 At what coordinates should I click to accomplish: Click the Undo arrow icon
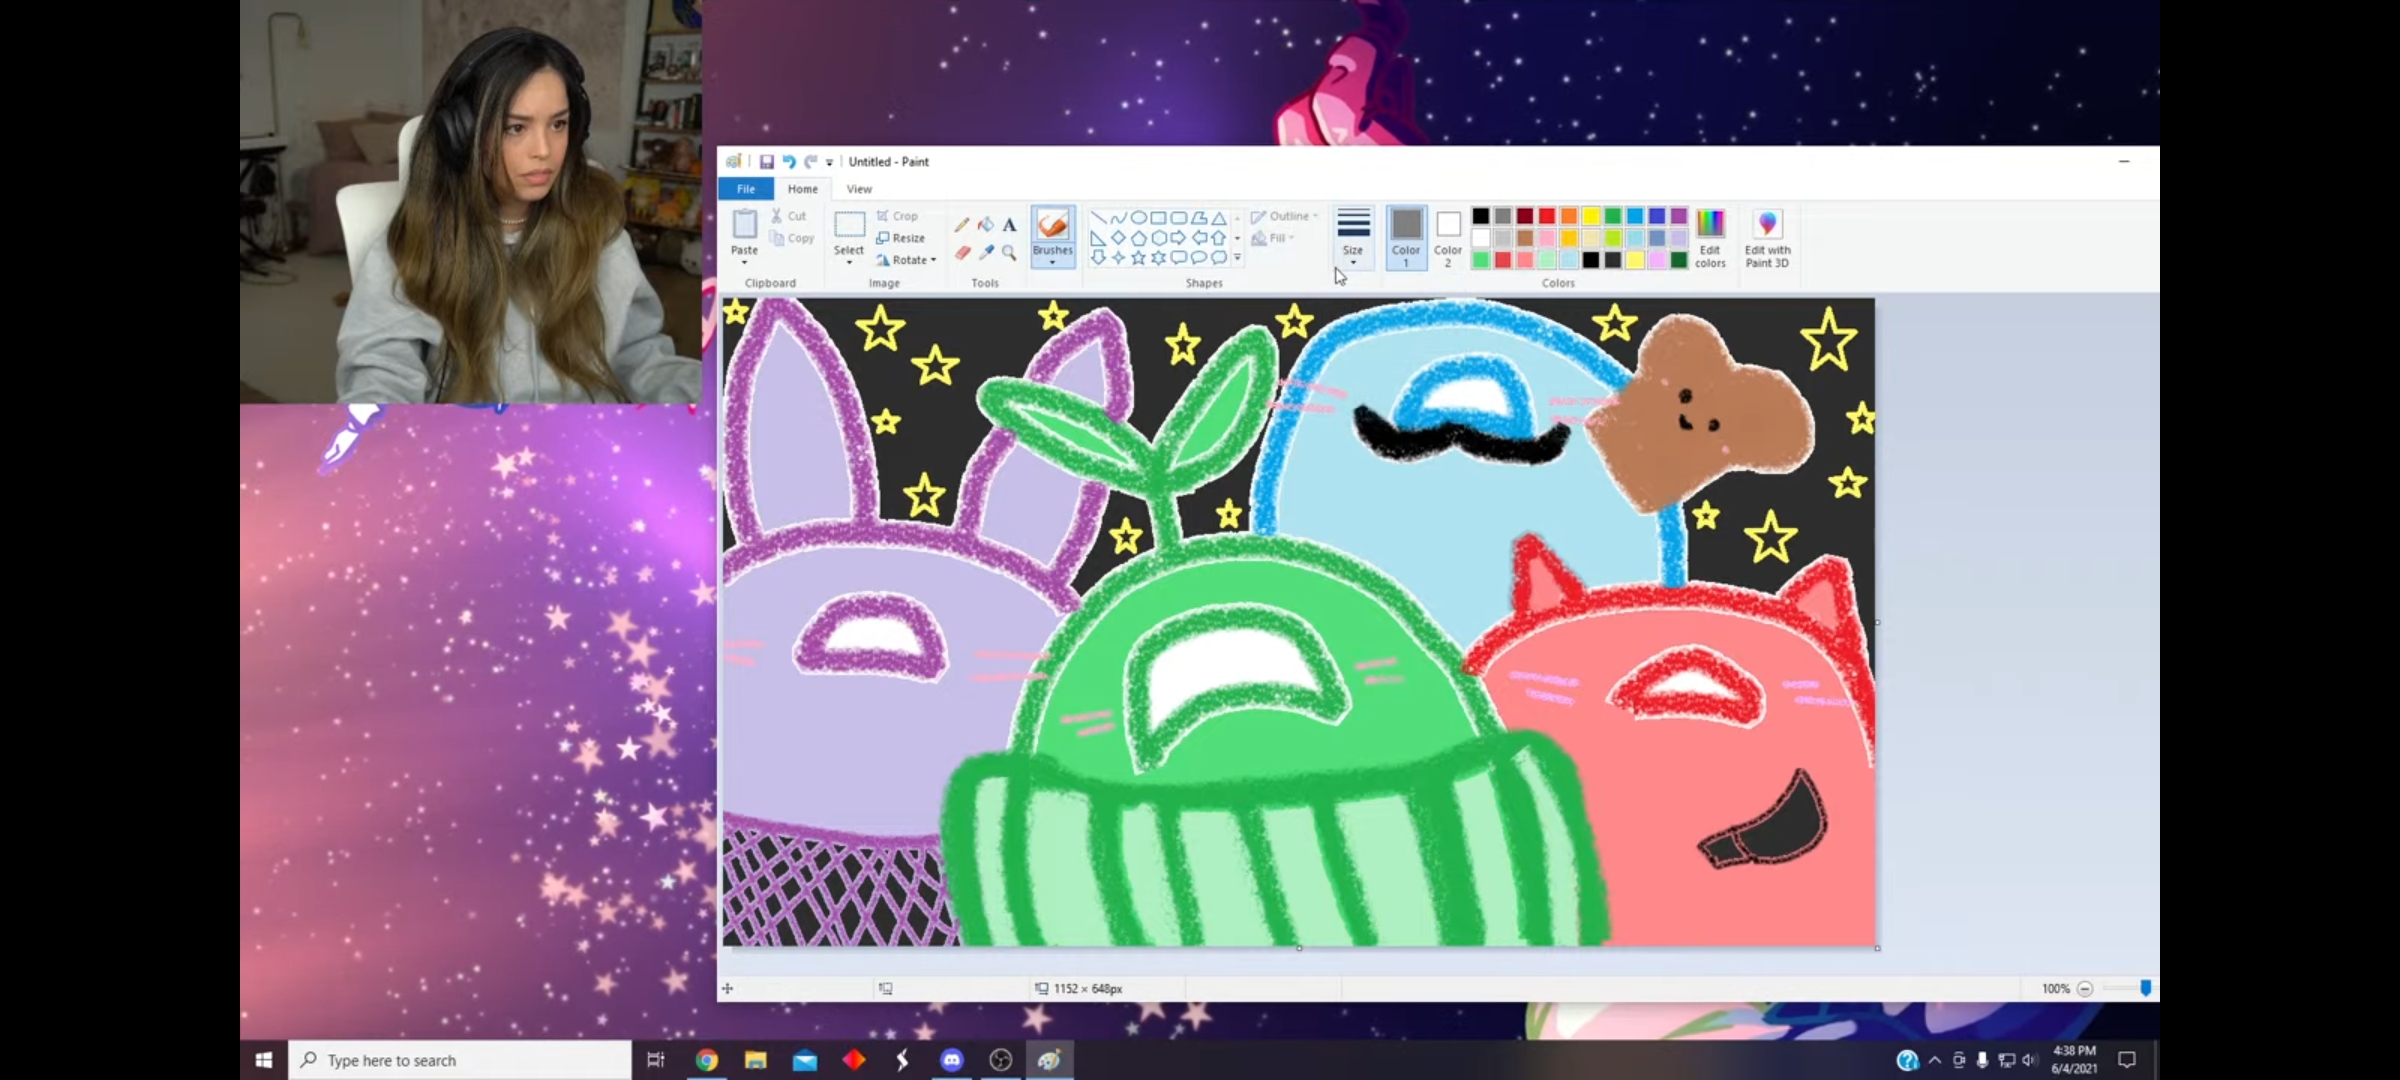pyautogui.click(x=789, y=162)
